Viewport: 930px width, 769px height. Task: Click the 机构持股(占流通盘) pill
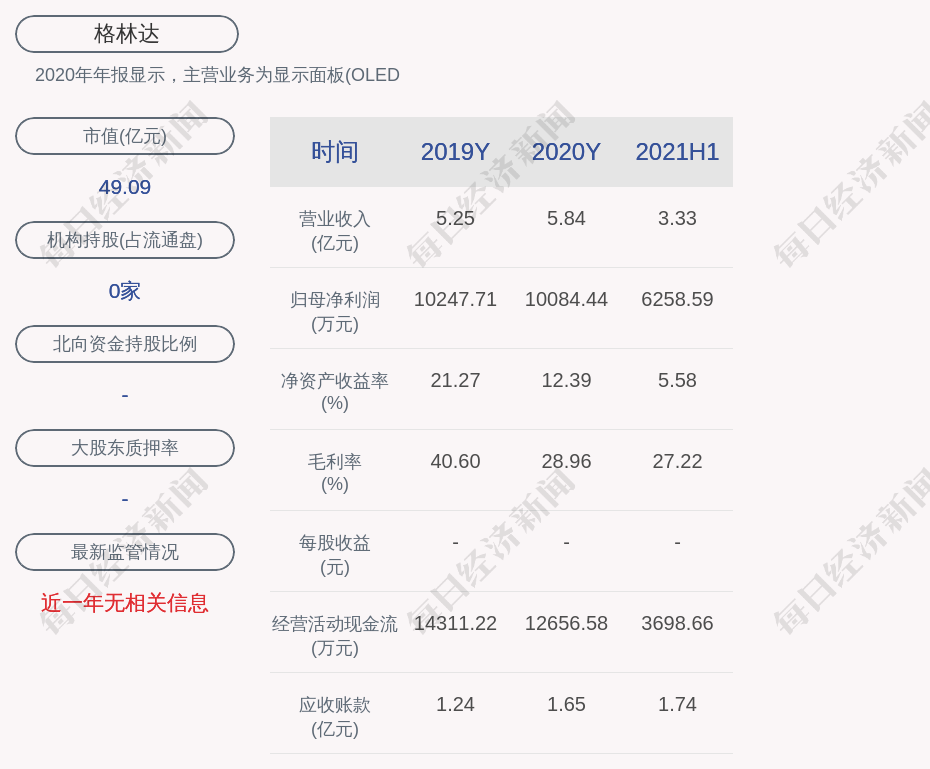click(x=125, y=240)
